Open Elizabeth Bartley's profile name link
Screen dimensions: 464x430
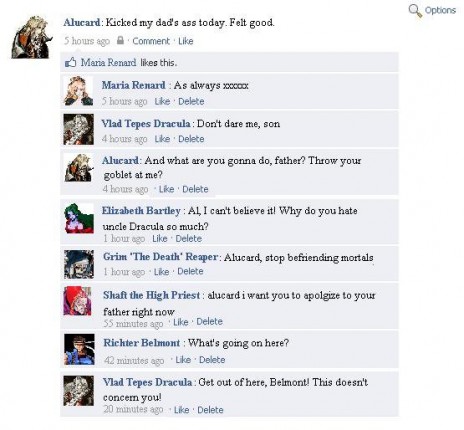point(141,211)
